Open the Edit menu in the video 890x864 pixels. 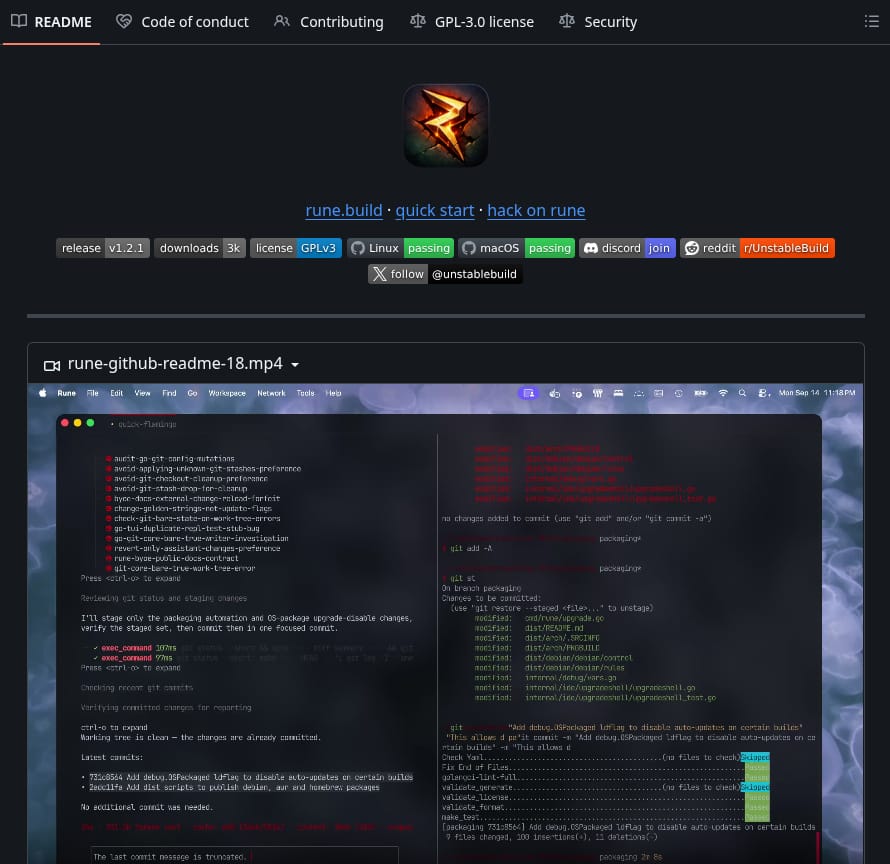pyautogui.click(x=117, y=393)
